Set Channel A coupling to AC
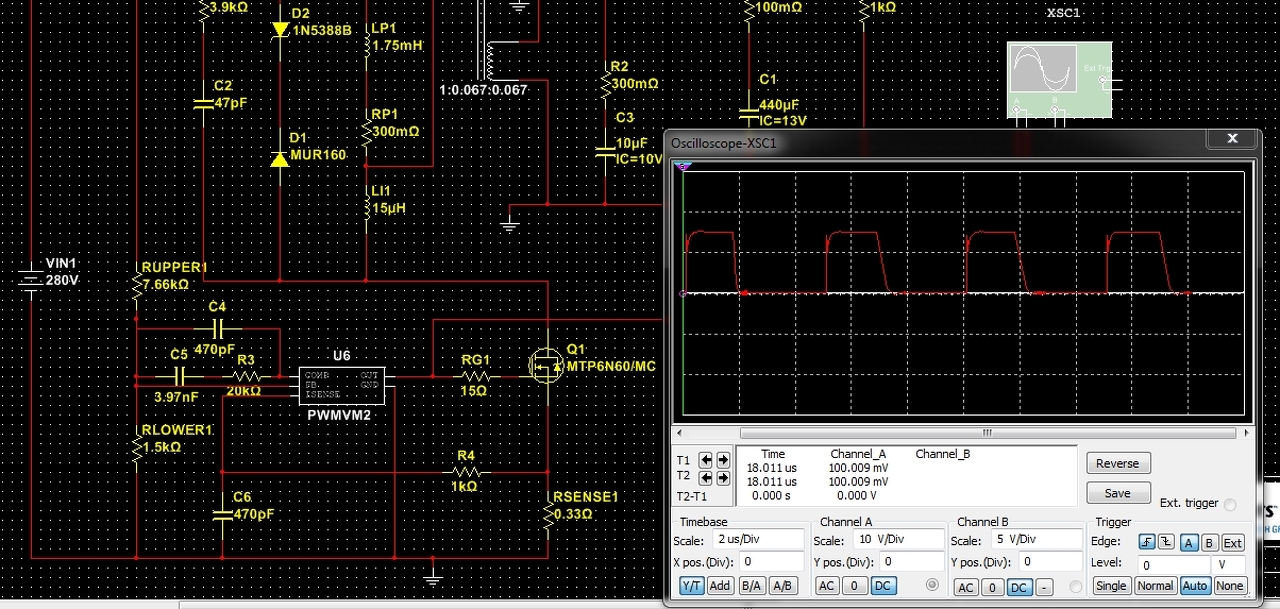Image resolution: width=1280 pixels, height=609 pixels. pos(829,586)
